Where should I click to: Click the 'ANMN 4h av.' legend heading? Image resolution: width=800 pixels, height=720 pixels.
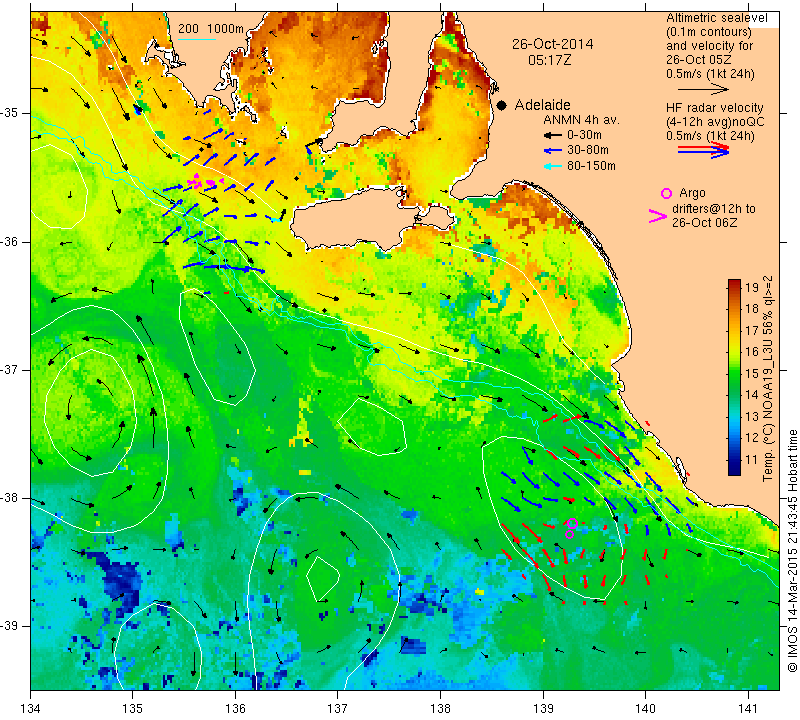coord(581,120)
